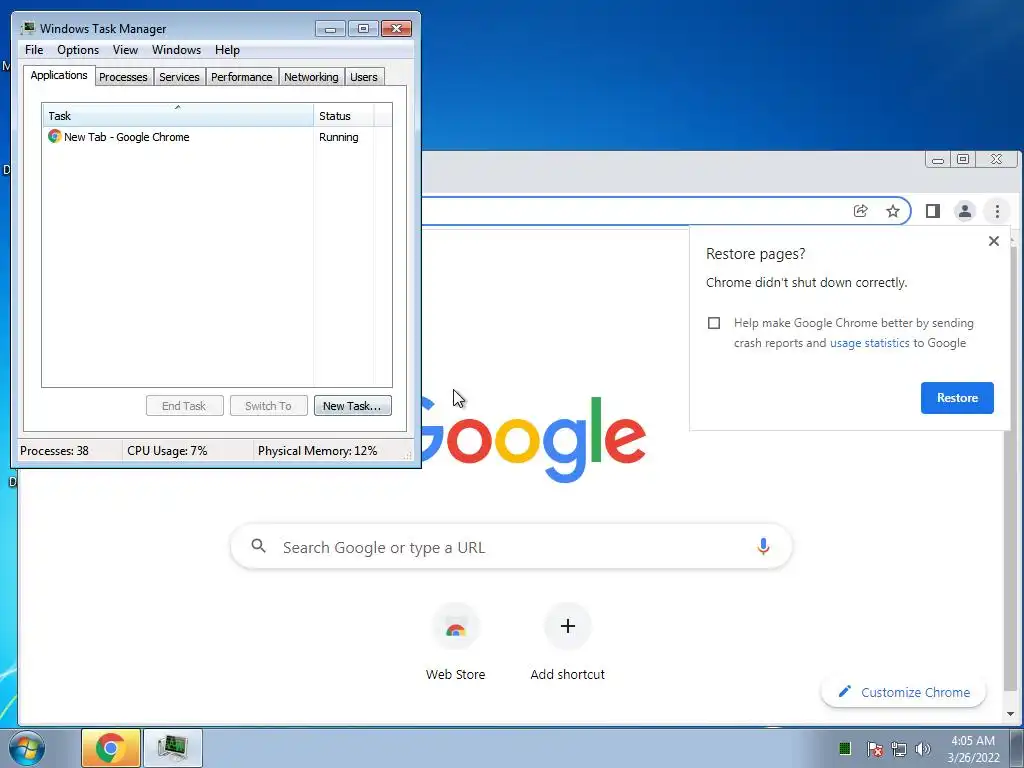
Task: Click the taskbar clock showing 4:05 AM
Action: tap(973, 749)
